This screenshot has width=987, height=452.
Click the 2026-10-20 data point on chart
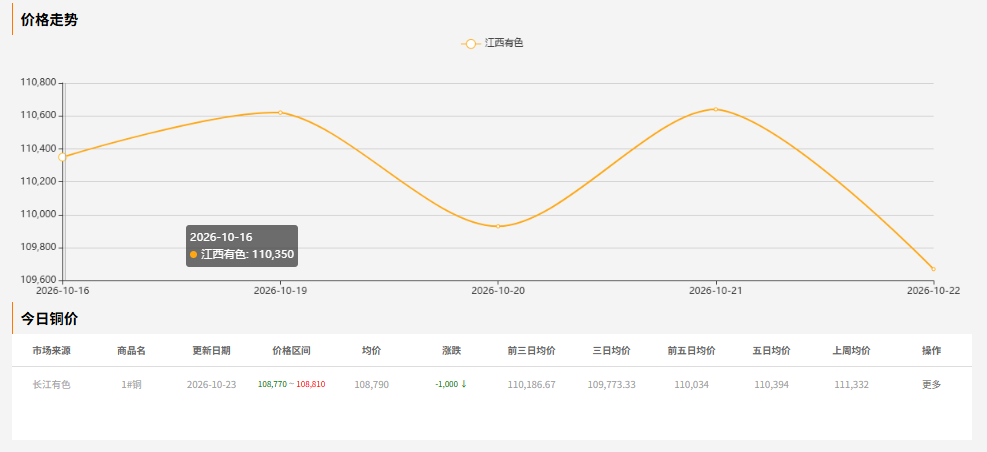point(498,226)
